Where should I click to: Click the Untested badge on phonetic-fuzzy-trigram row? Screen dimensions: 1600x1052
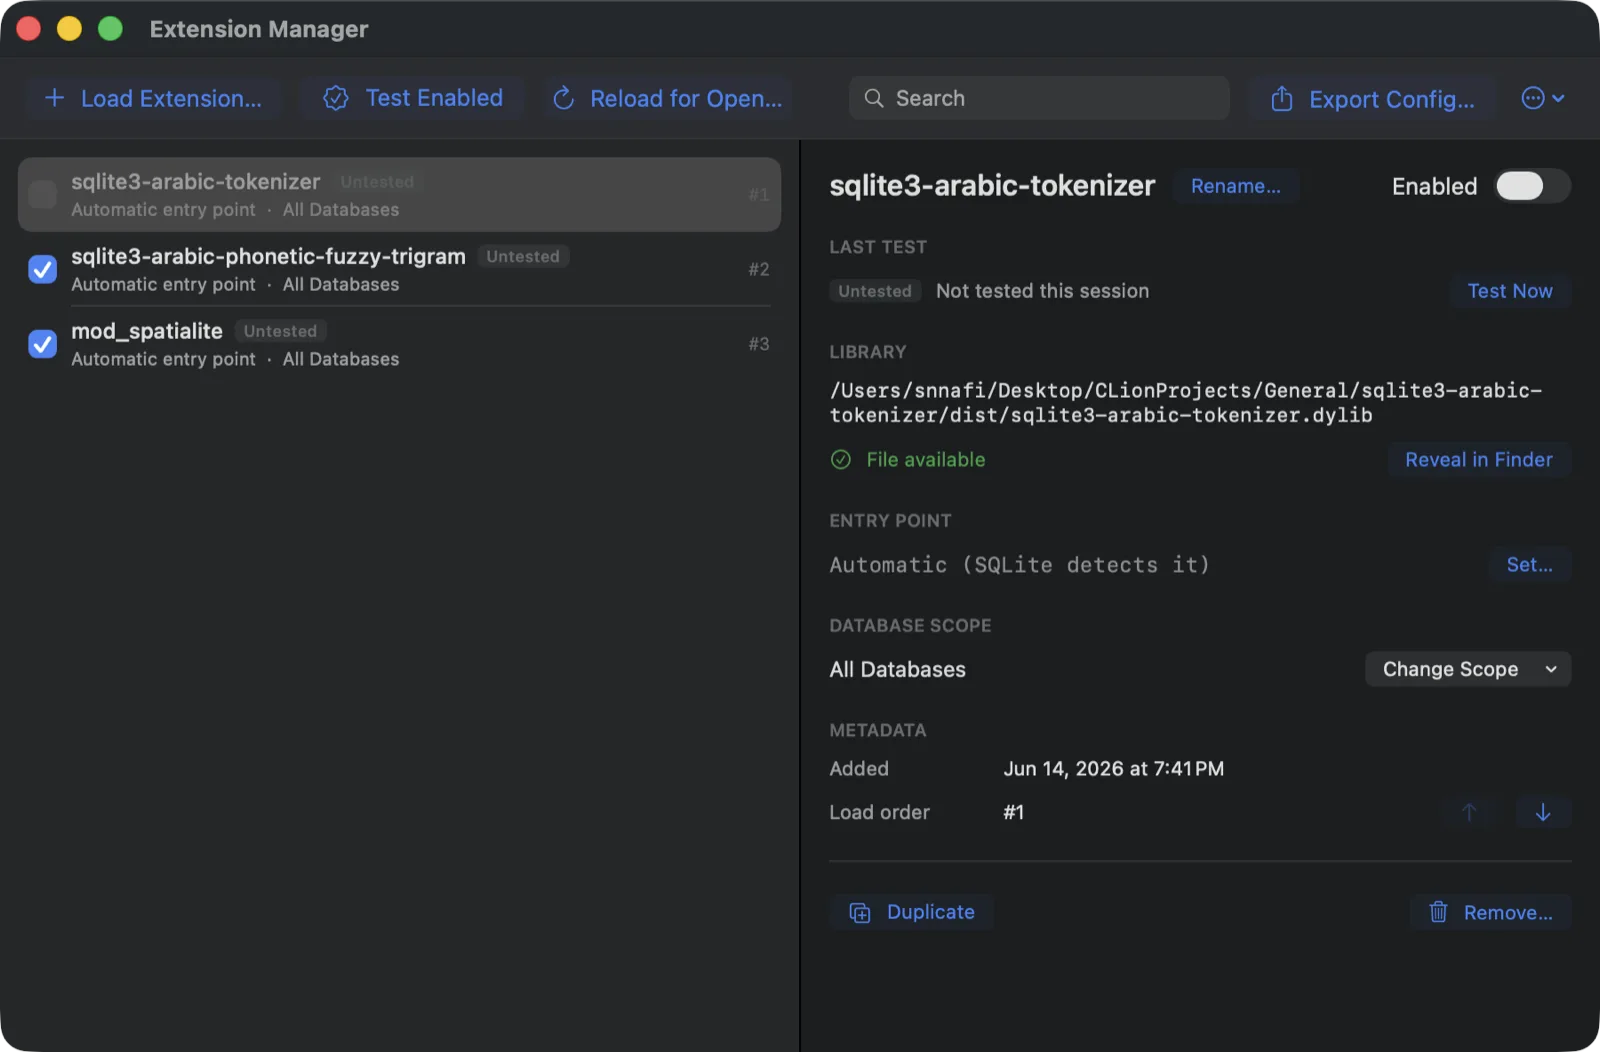click(522, 256)
